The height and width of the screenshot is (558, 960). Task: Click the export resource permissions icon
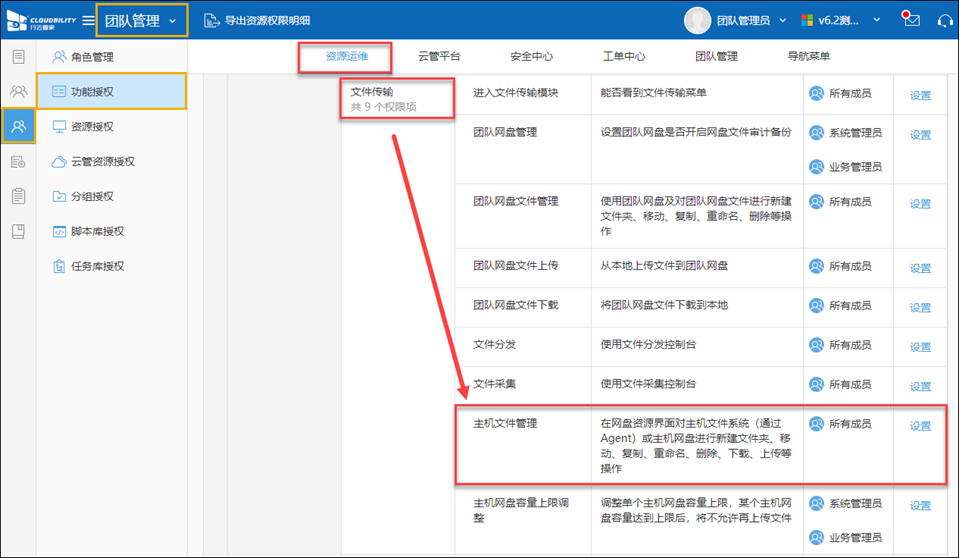211,20
